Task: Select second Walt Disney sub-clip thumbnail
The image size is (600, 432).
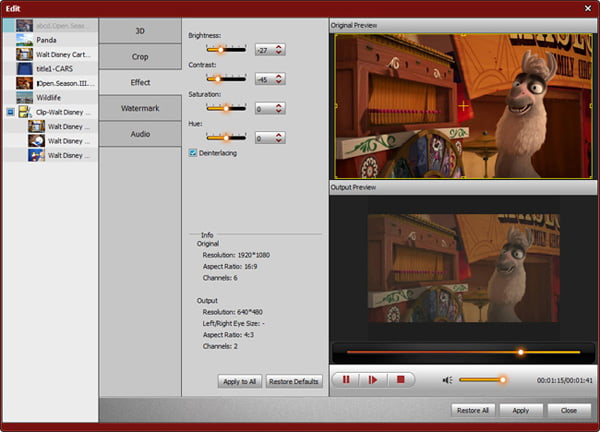Action: pos(36,141)
